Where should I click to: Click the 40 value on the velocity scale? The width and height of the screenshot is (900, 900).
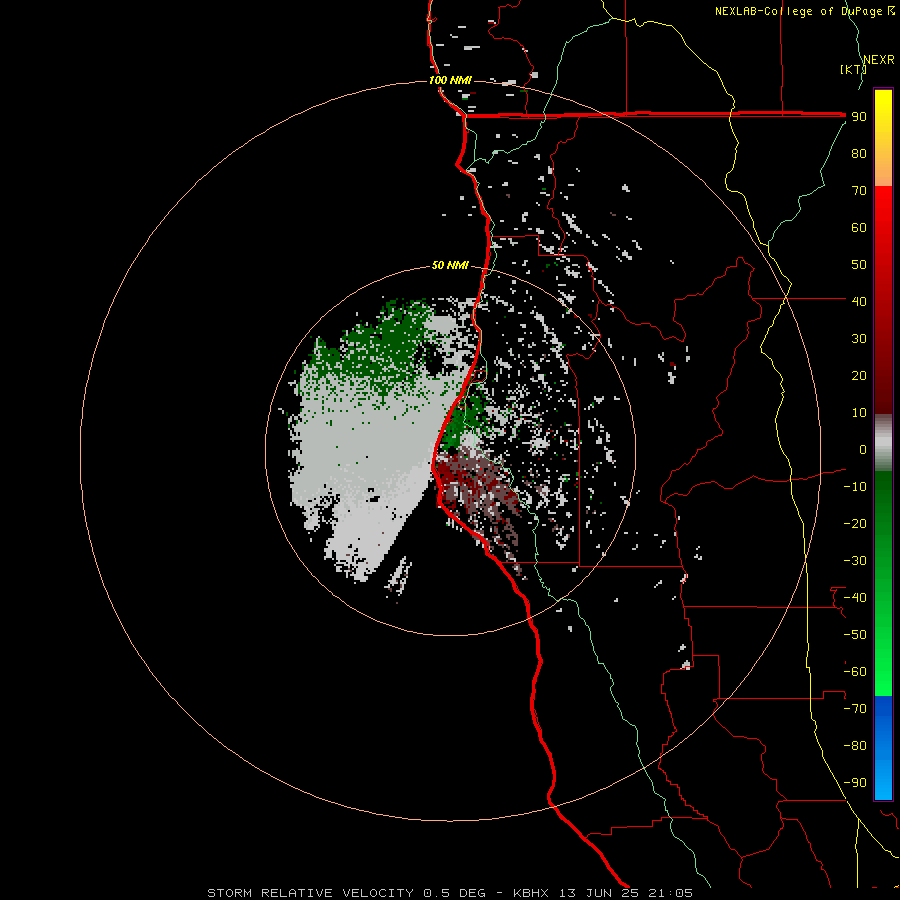(x=859, y=301)
